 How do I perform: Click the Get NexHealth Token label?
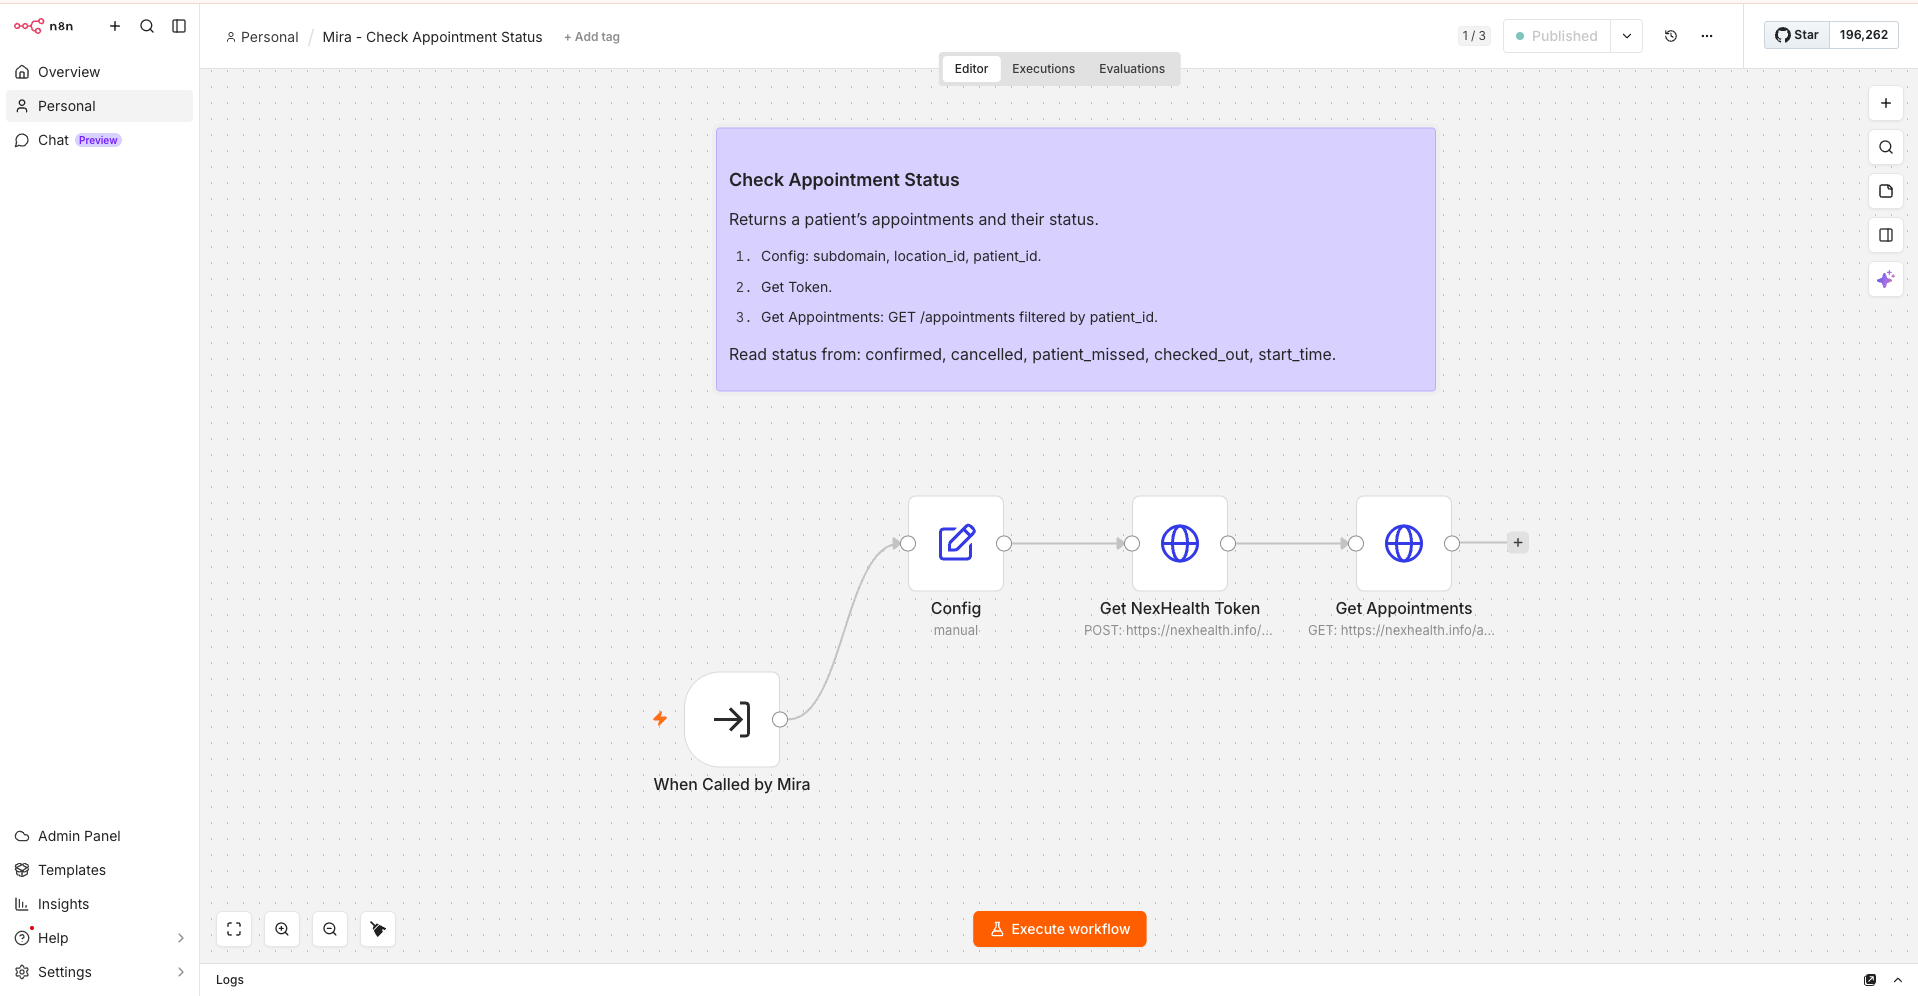pos(1180,608)
